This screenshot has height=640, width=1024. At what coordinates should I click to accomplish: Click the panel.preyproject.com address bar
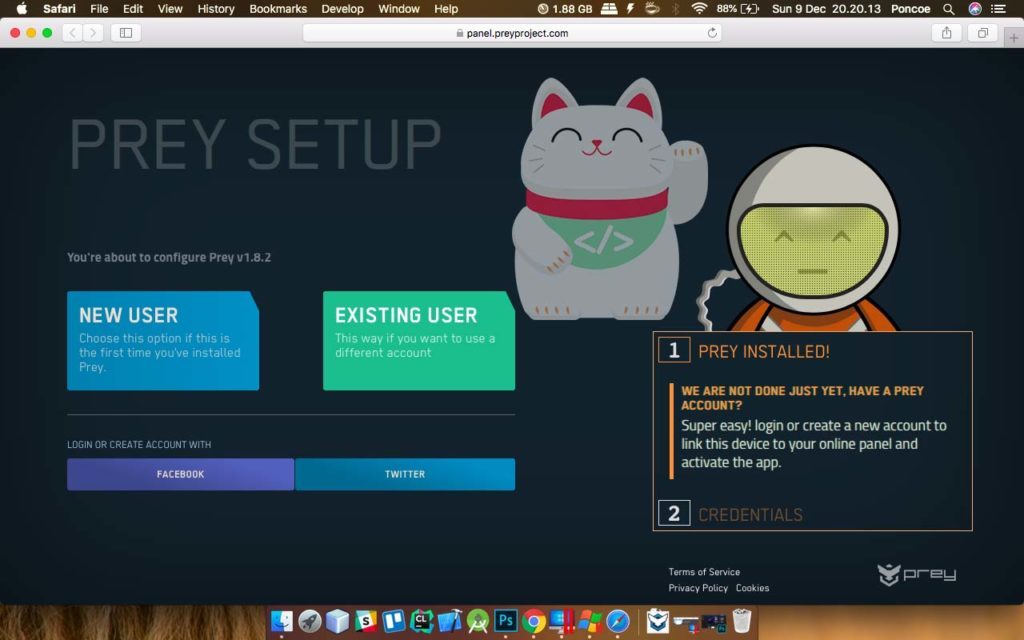point(512,33)
